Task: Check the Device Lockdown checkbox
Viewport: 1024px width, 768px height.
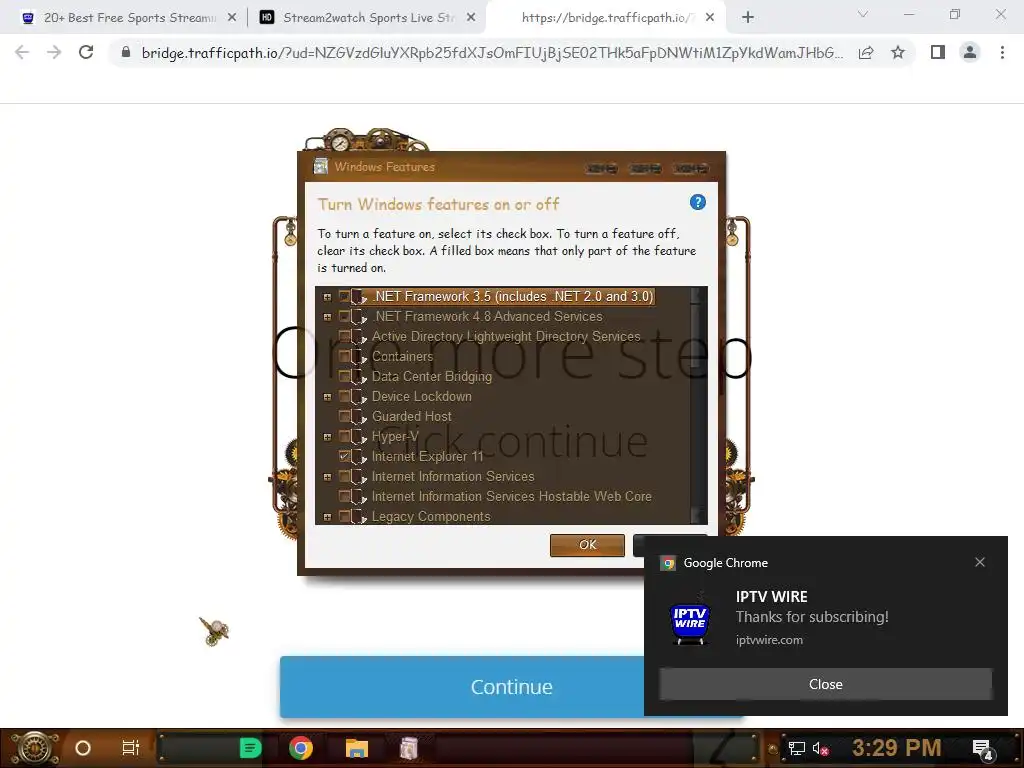Action: [x=344, y=397]
